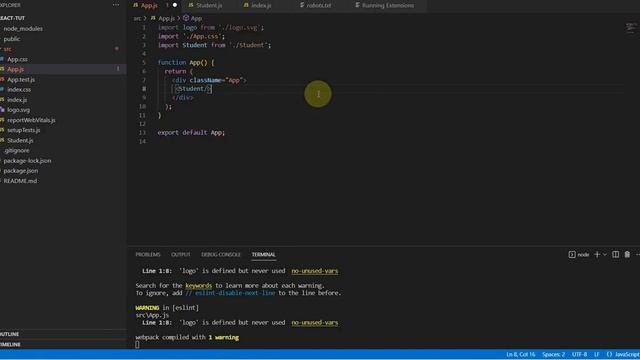Change indentation via Spaces: 2
This screenshot has height=360, width=640.
[553, 354]
